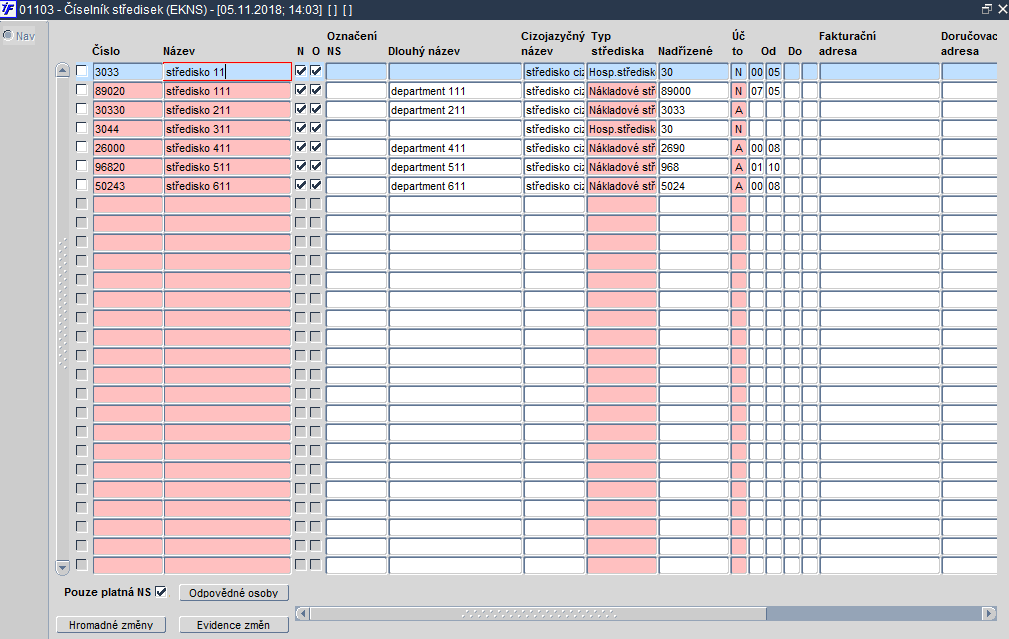Click the Cizojazyčný název column header
Viewport: 1009px width, 639px height.
tap(553, 43)
